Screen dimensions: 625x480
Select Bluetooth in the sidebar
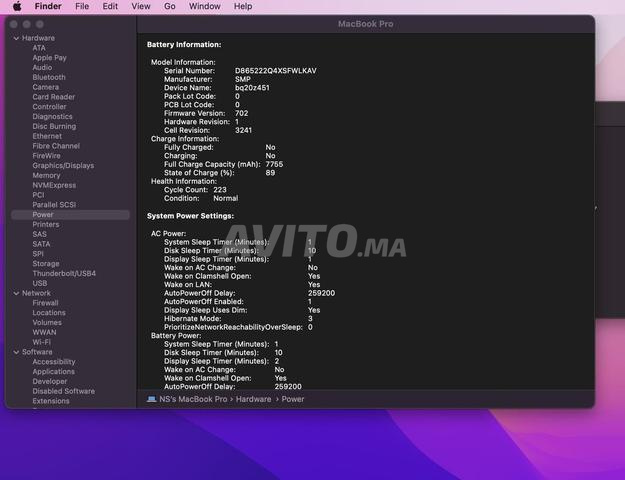pyautogui.click(x=49, y=77)
